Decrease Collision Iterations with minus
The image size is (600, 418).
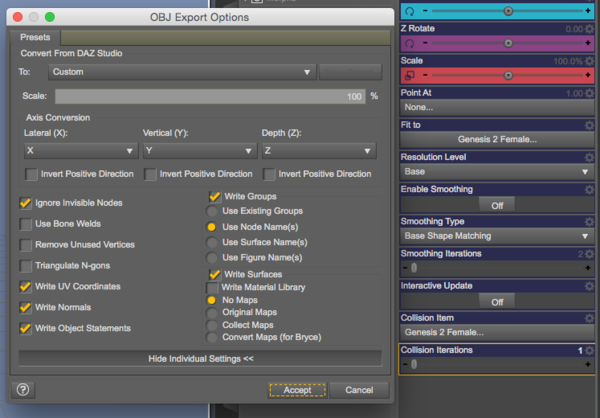click(405, 364)
